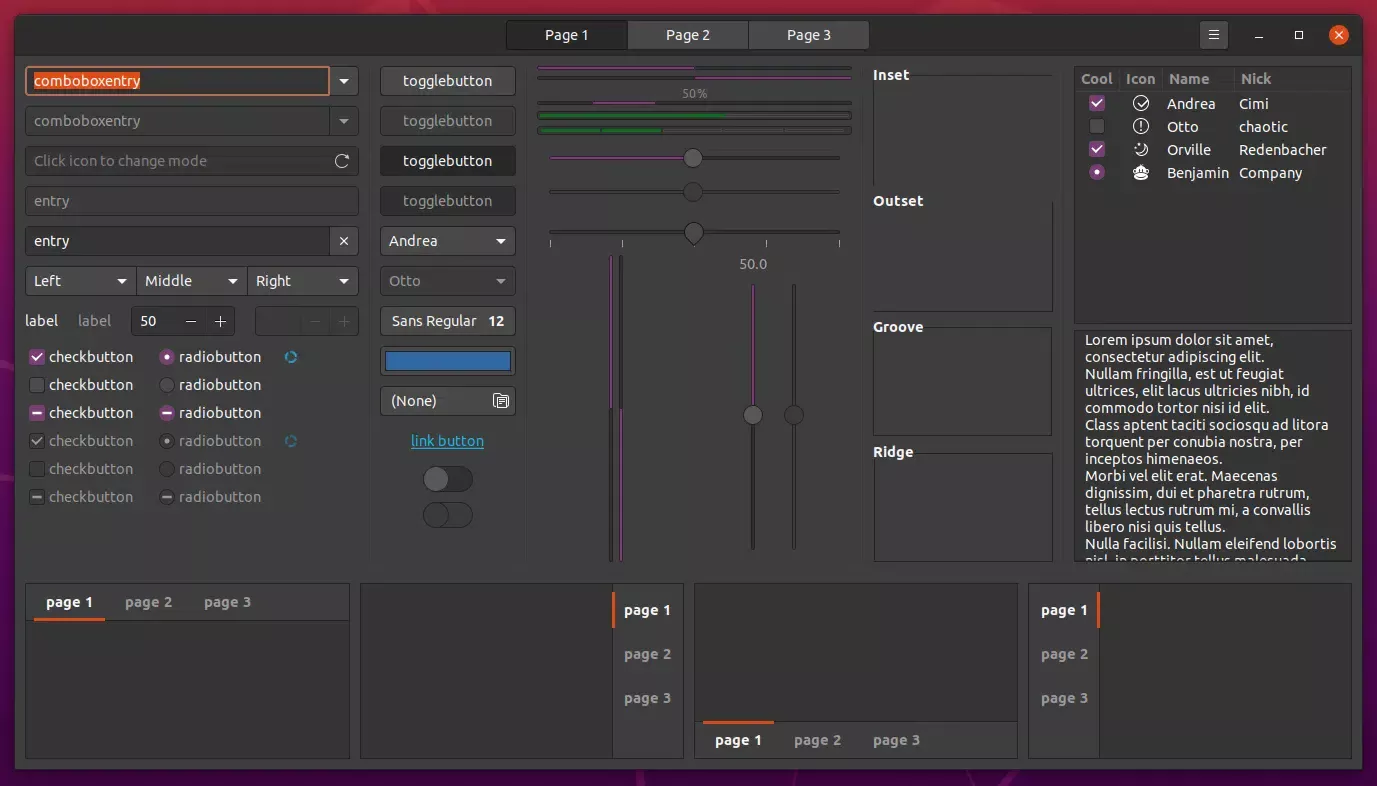Open the blue color chooser button
Viewport: 1377px width, 786px height.
pos(448,361)
